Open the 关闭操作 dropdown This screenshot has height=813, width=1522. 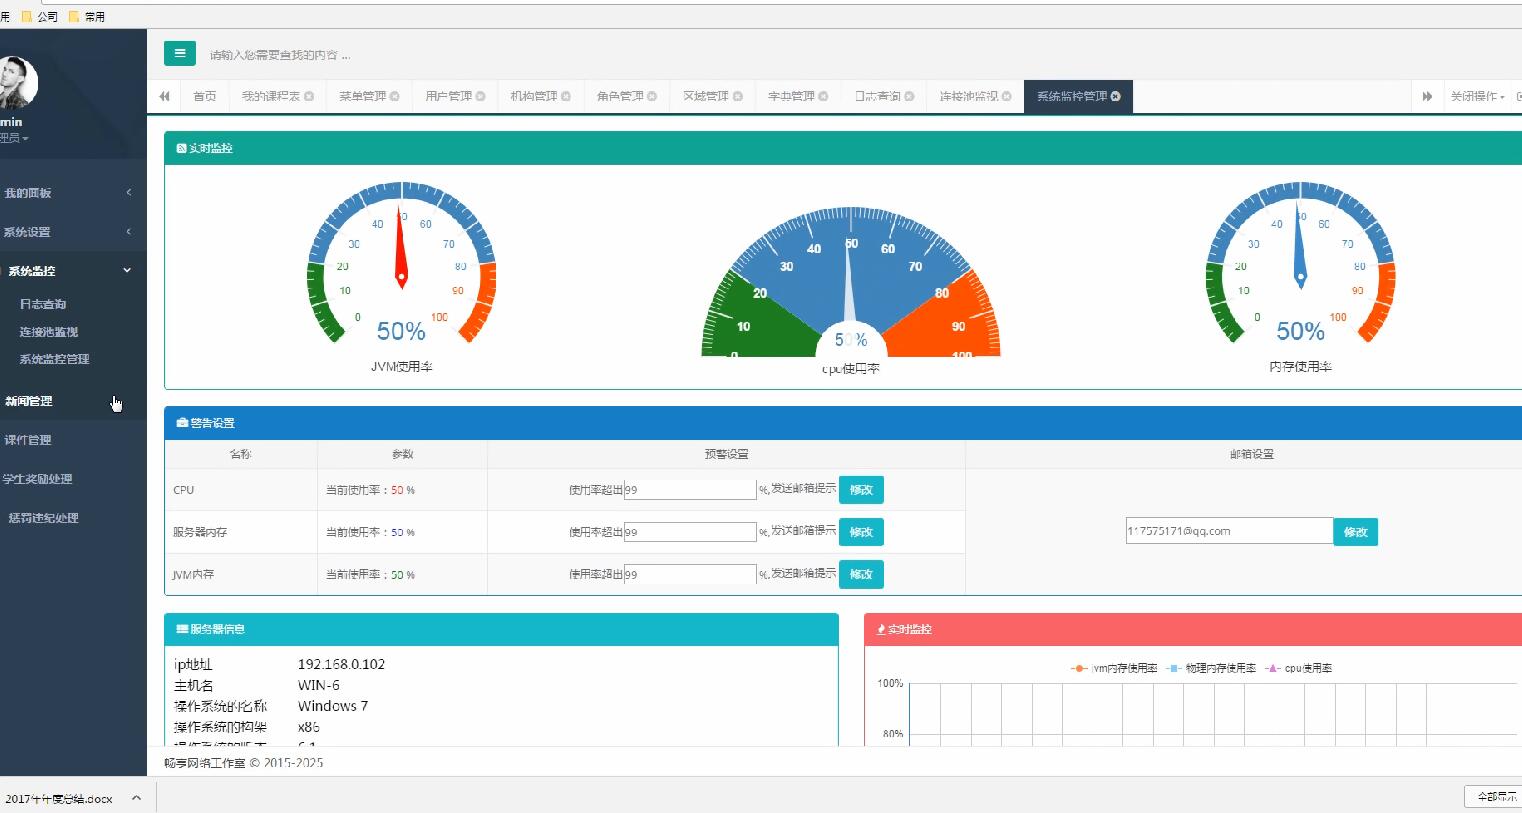click(x=1477, y=96)
